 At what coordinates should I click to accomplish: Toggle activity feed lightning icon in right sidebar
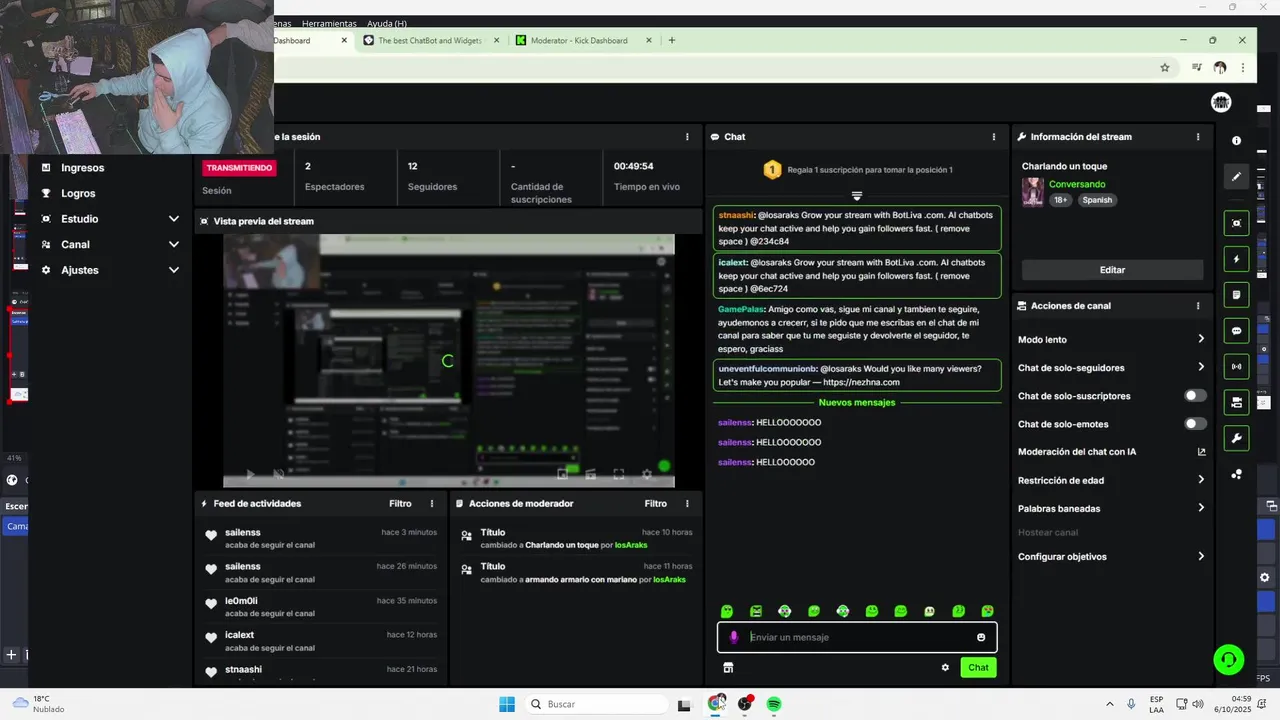click(x=1236, y=259)
